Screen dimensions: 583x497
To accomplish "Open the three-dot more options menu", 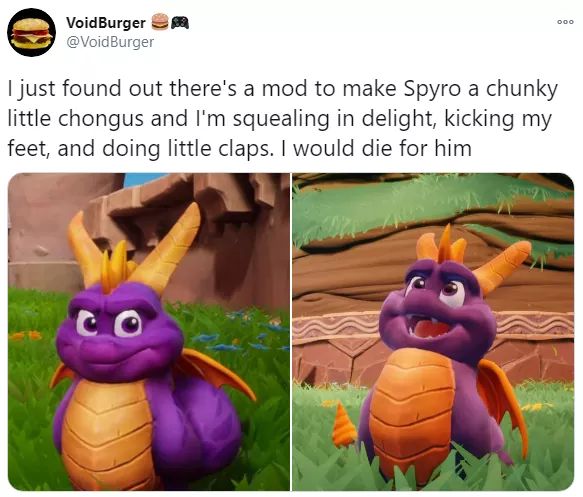I will 565,22.
